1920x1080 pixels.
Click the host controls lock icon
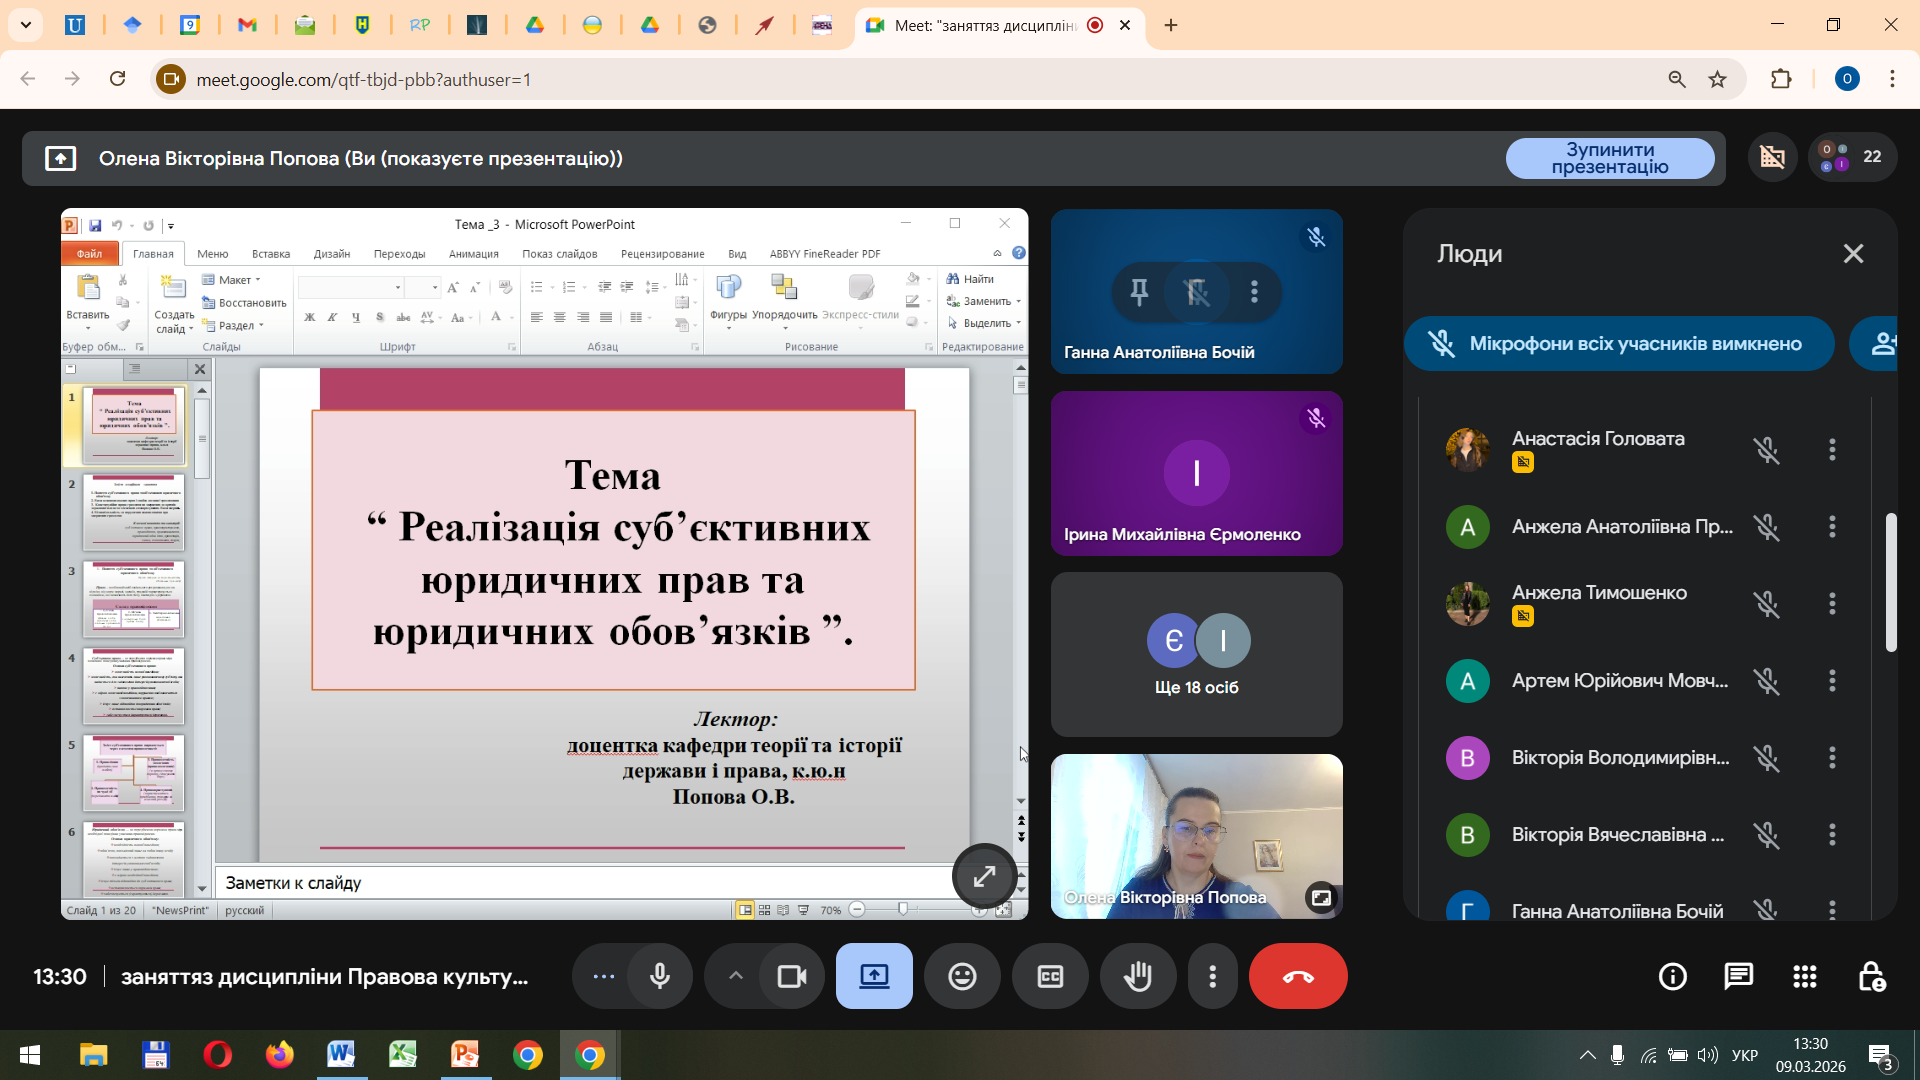[1871, 977]
